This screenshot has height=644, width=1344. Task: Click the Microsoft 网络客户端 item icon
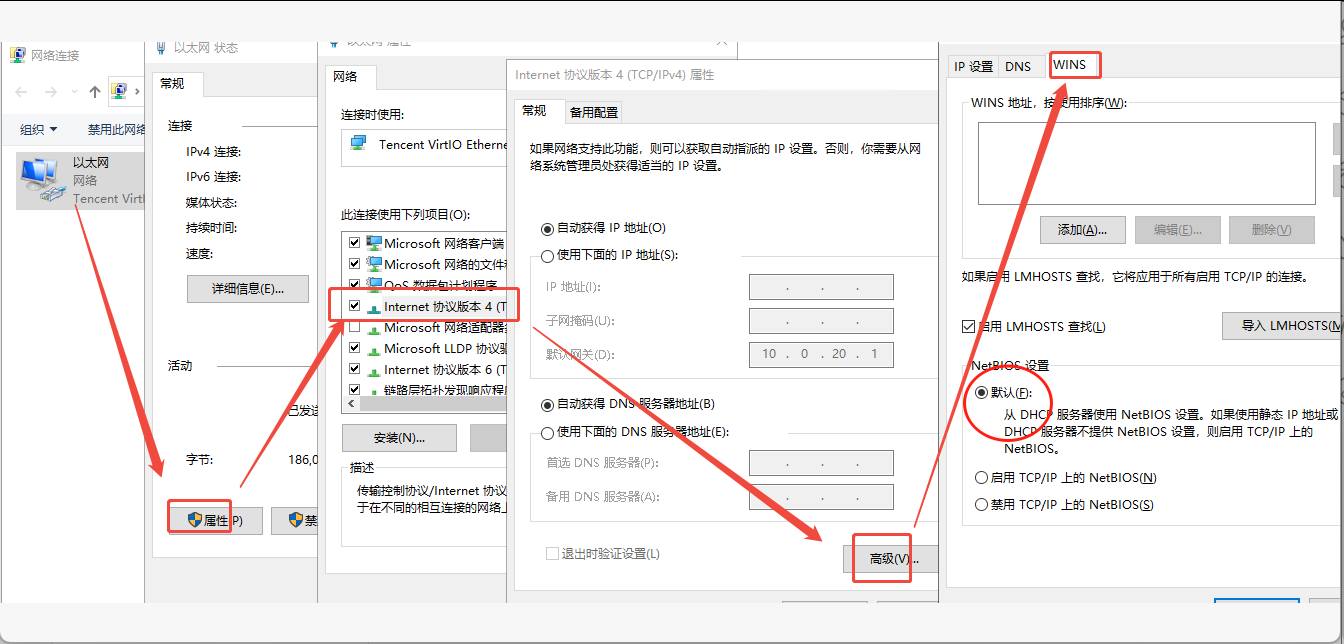[375, 243]
